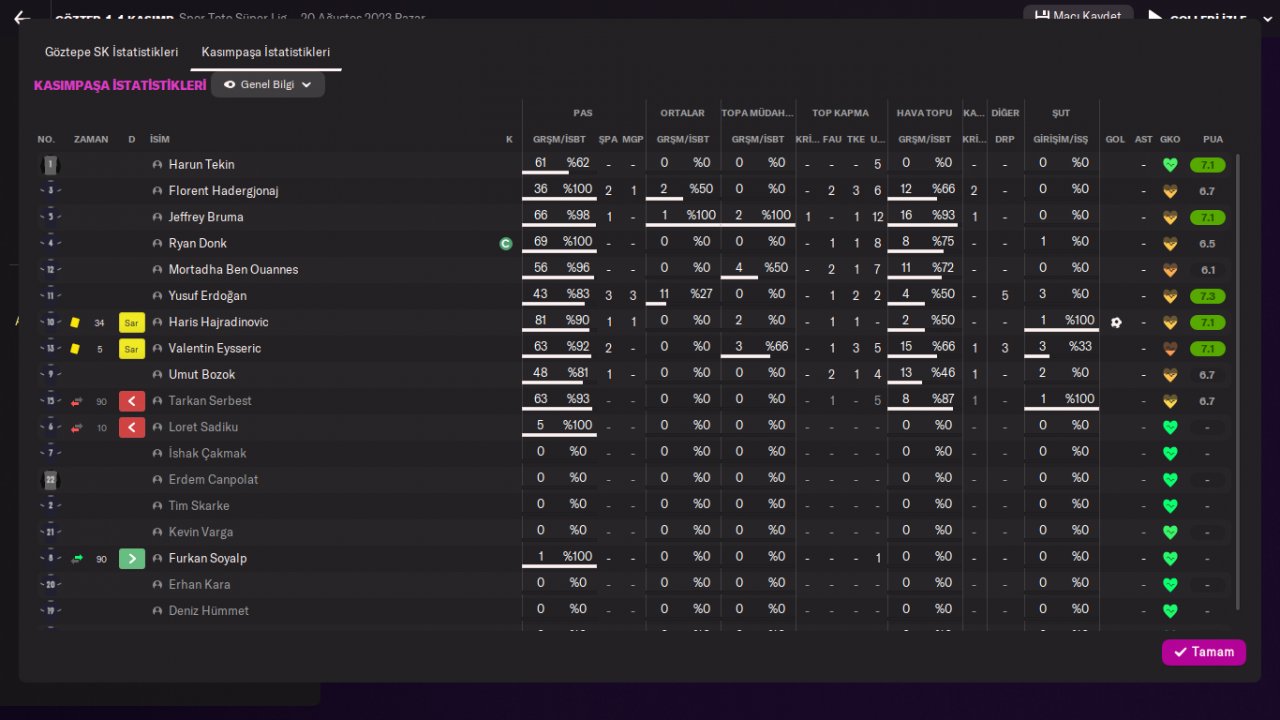Sort by the NO. column header
Image resolution: width=1280 pixels, height=720 pixels.
click(46, 139)
